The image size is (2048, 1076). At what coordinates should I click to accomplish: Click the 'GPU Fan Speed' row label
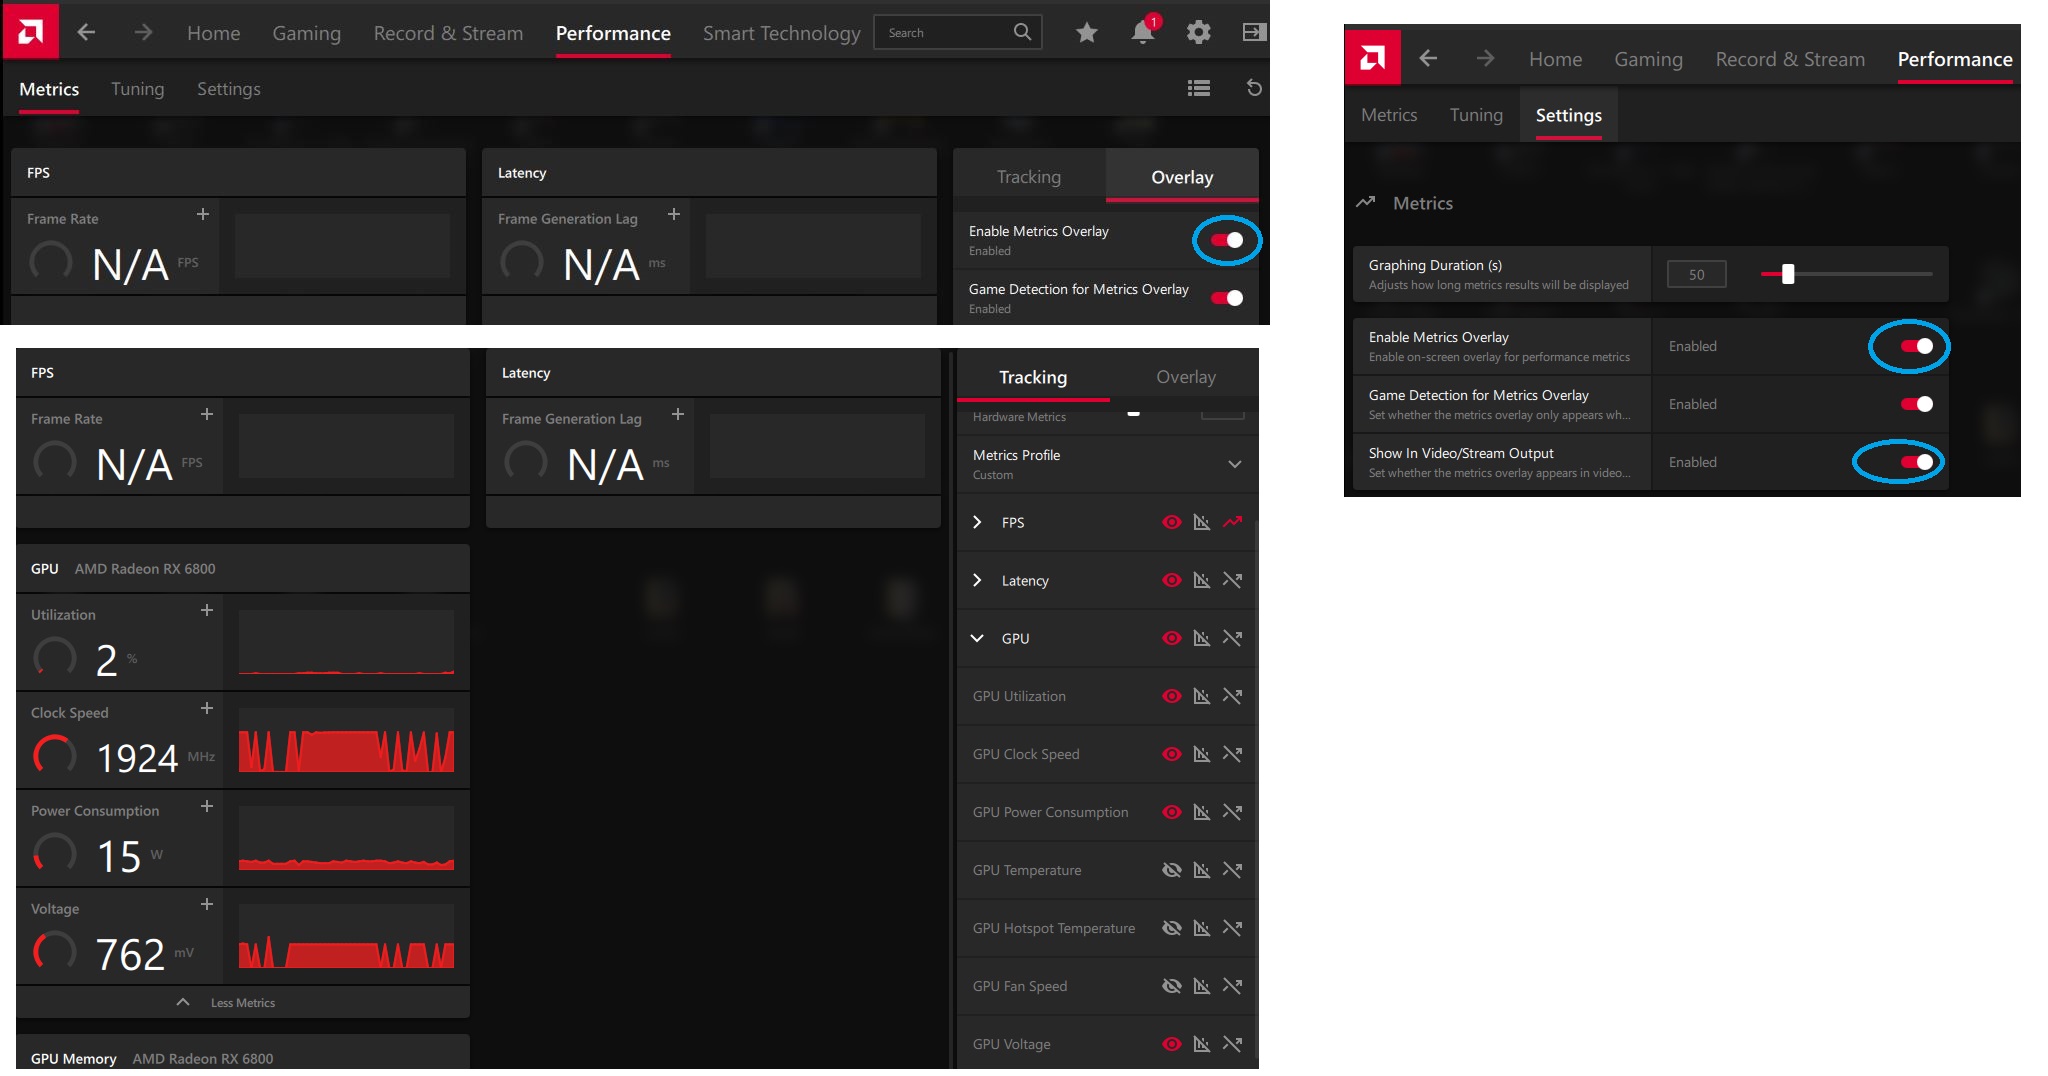tap(1020, 986)
